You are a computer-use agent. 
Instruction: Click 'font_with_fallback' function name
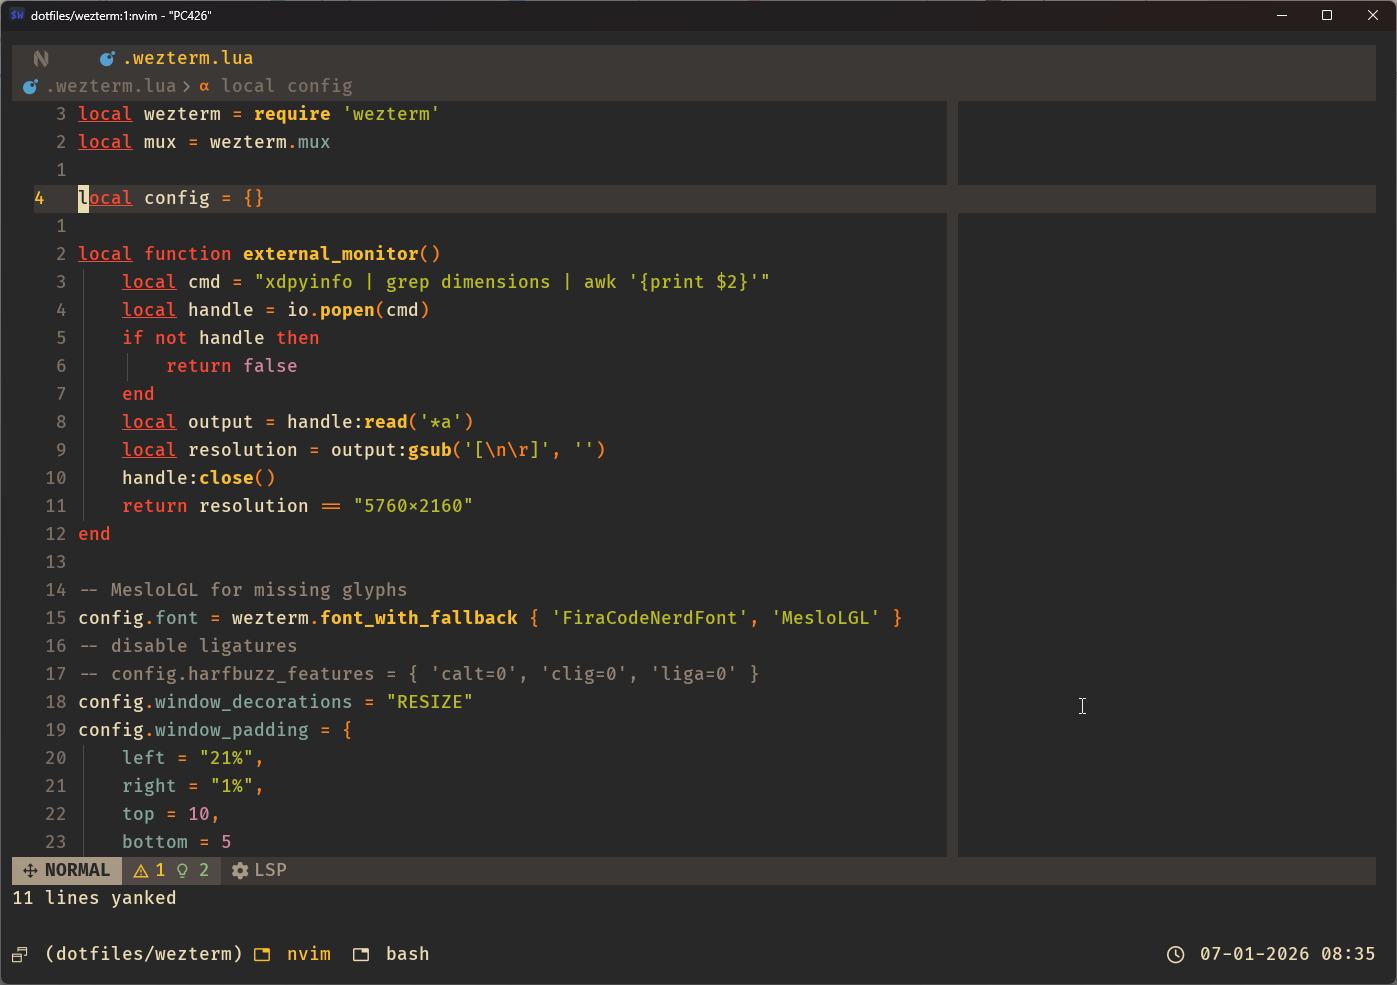click(419, 618)
